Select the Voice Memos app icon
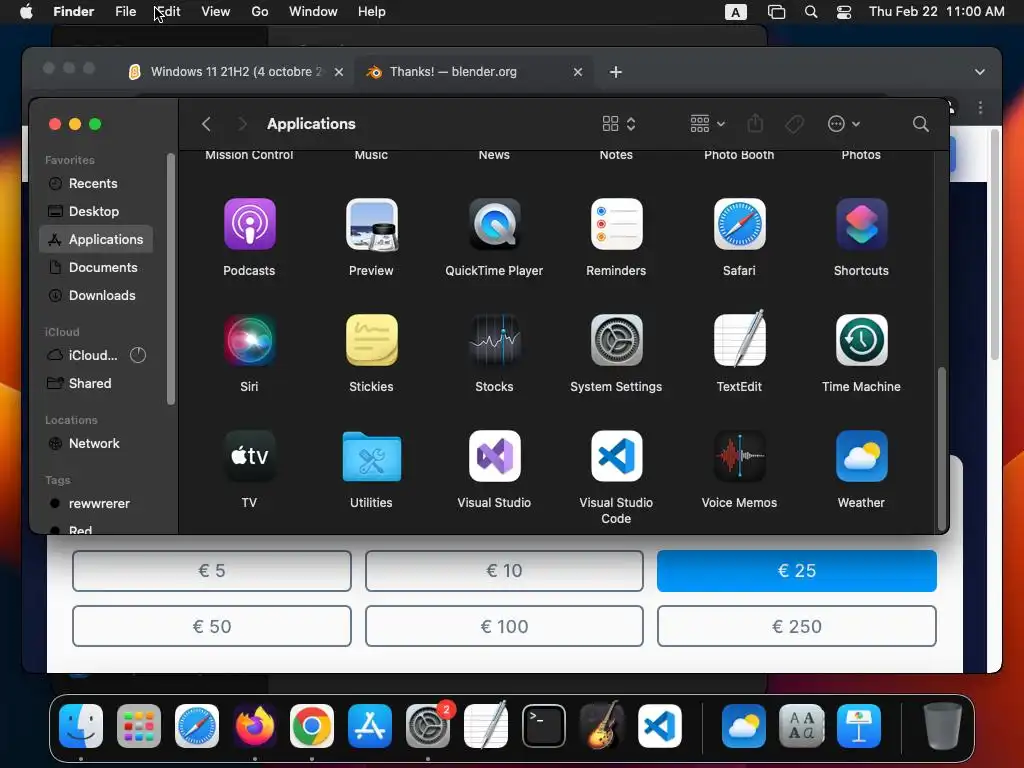1024x768 pixels. coord(739,456)
